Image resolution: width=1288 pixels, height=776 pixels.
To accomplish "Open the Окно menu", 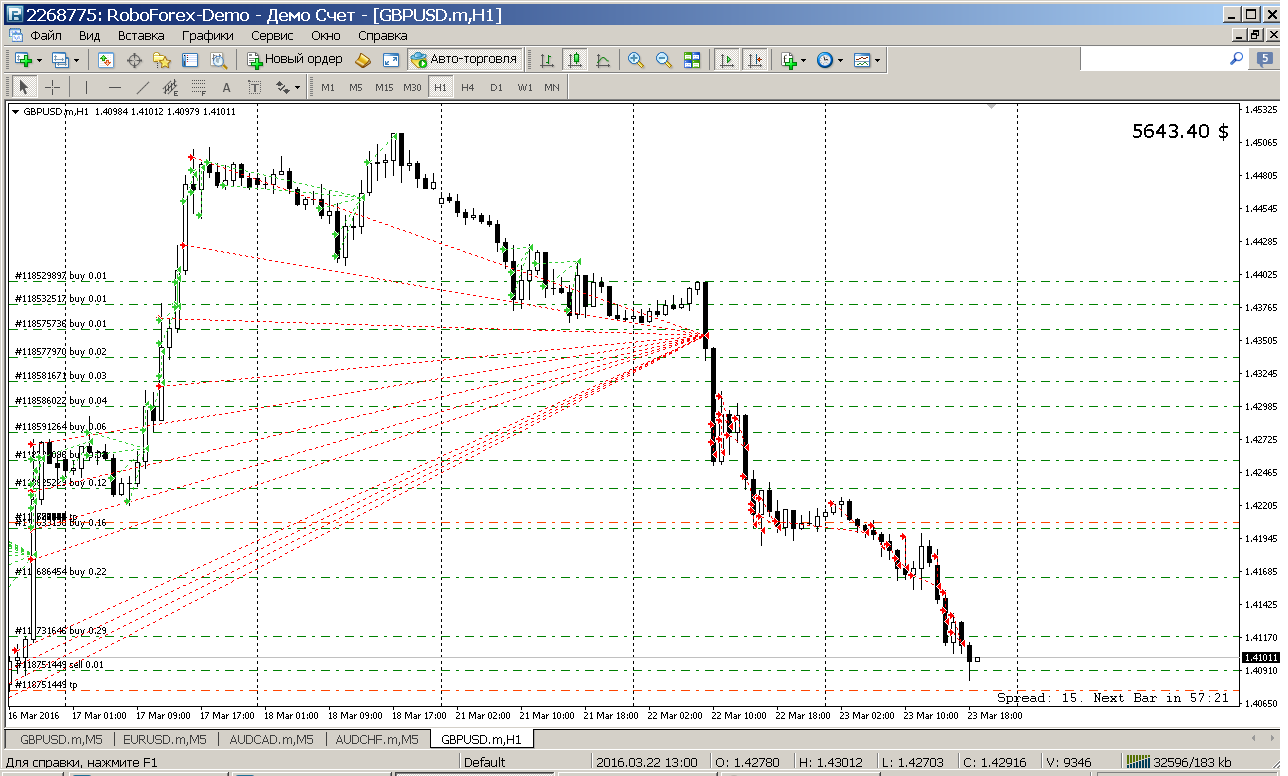I will coord(325,35).
